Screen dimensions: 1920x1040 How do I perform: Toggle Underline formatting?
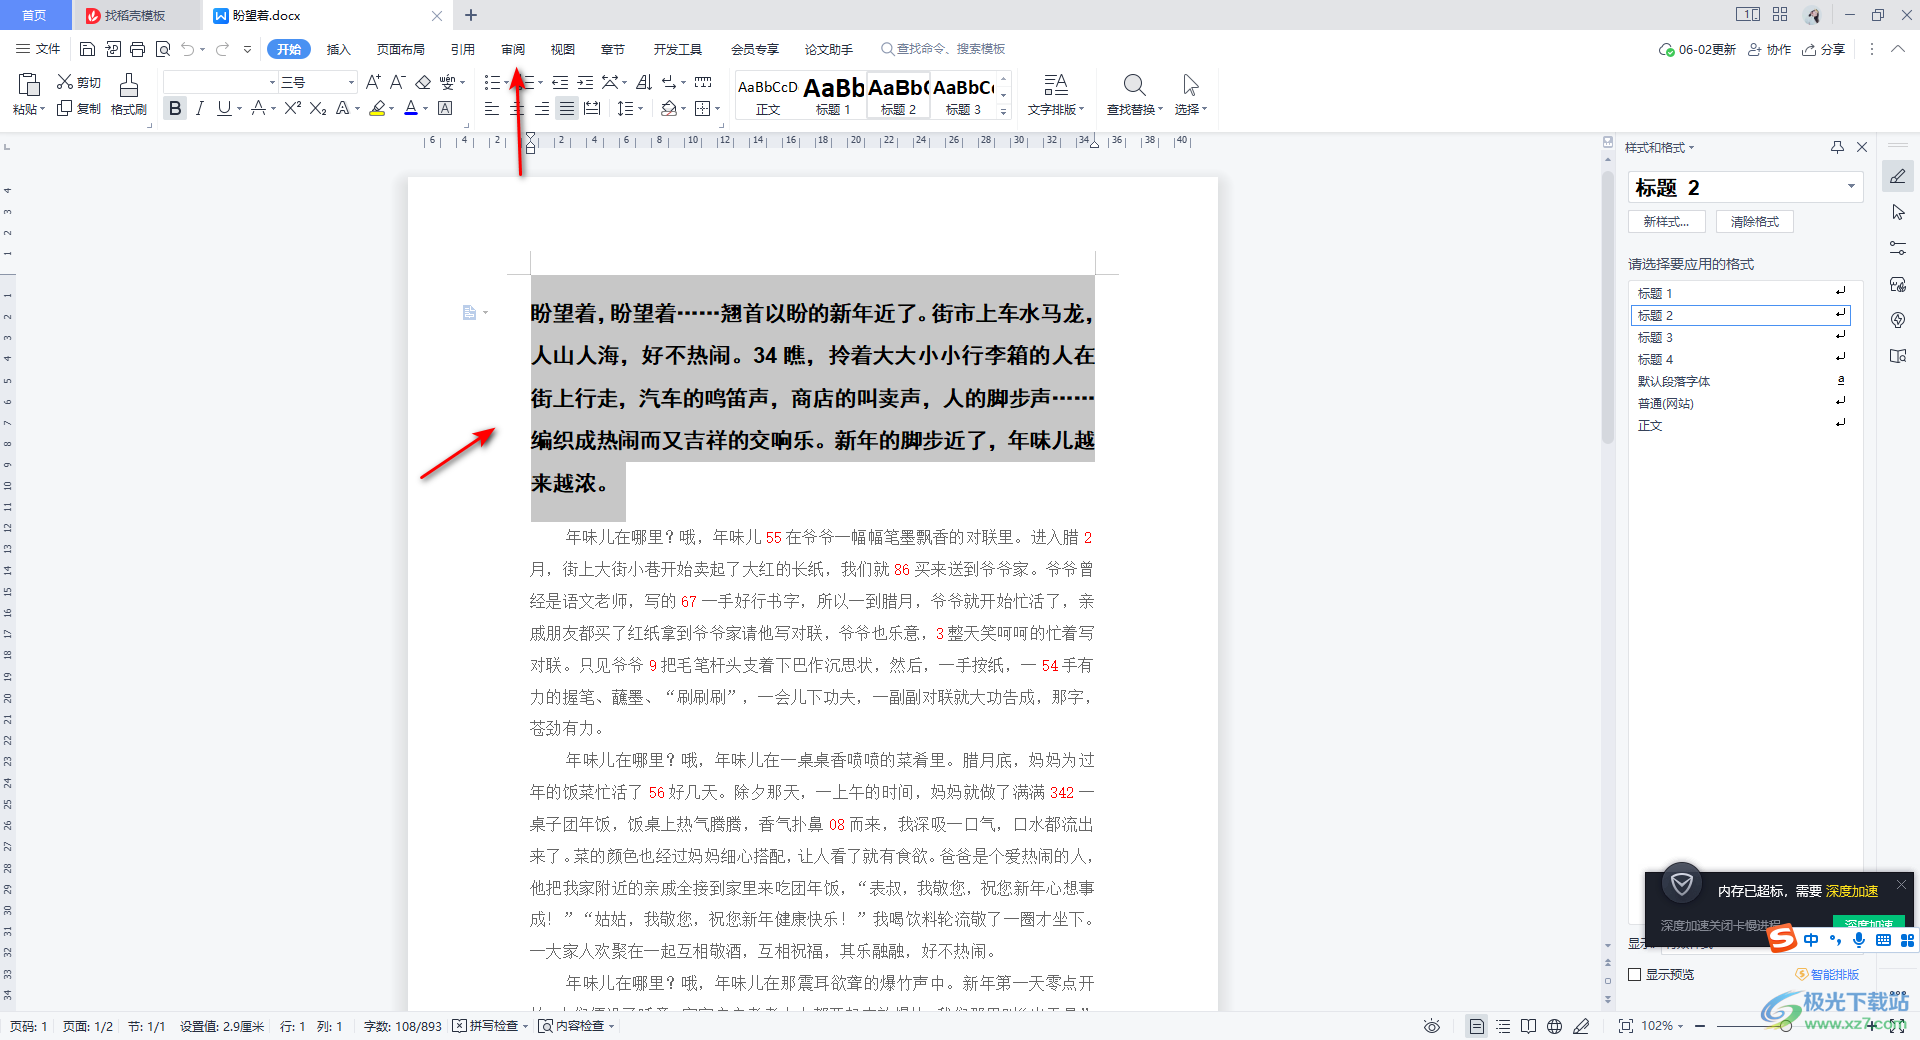(x=224, y=108)
